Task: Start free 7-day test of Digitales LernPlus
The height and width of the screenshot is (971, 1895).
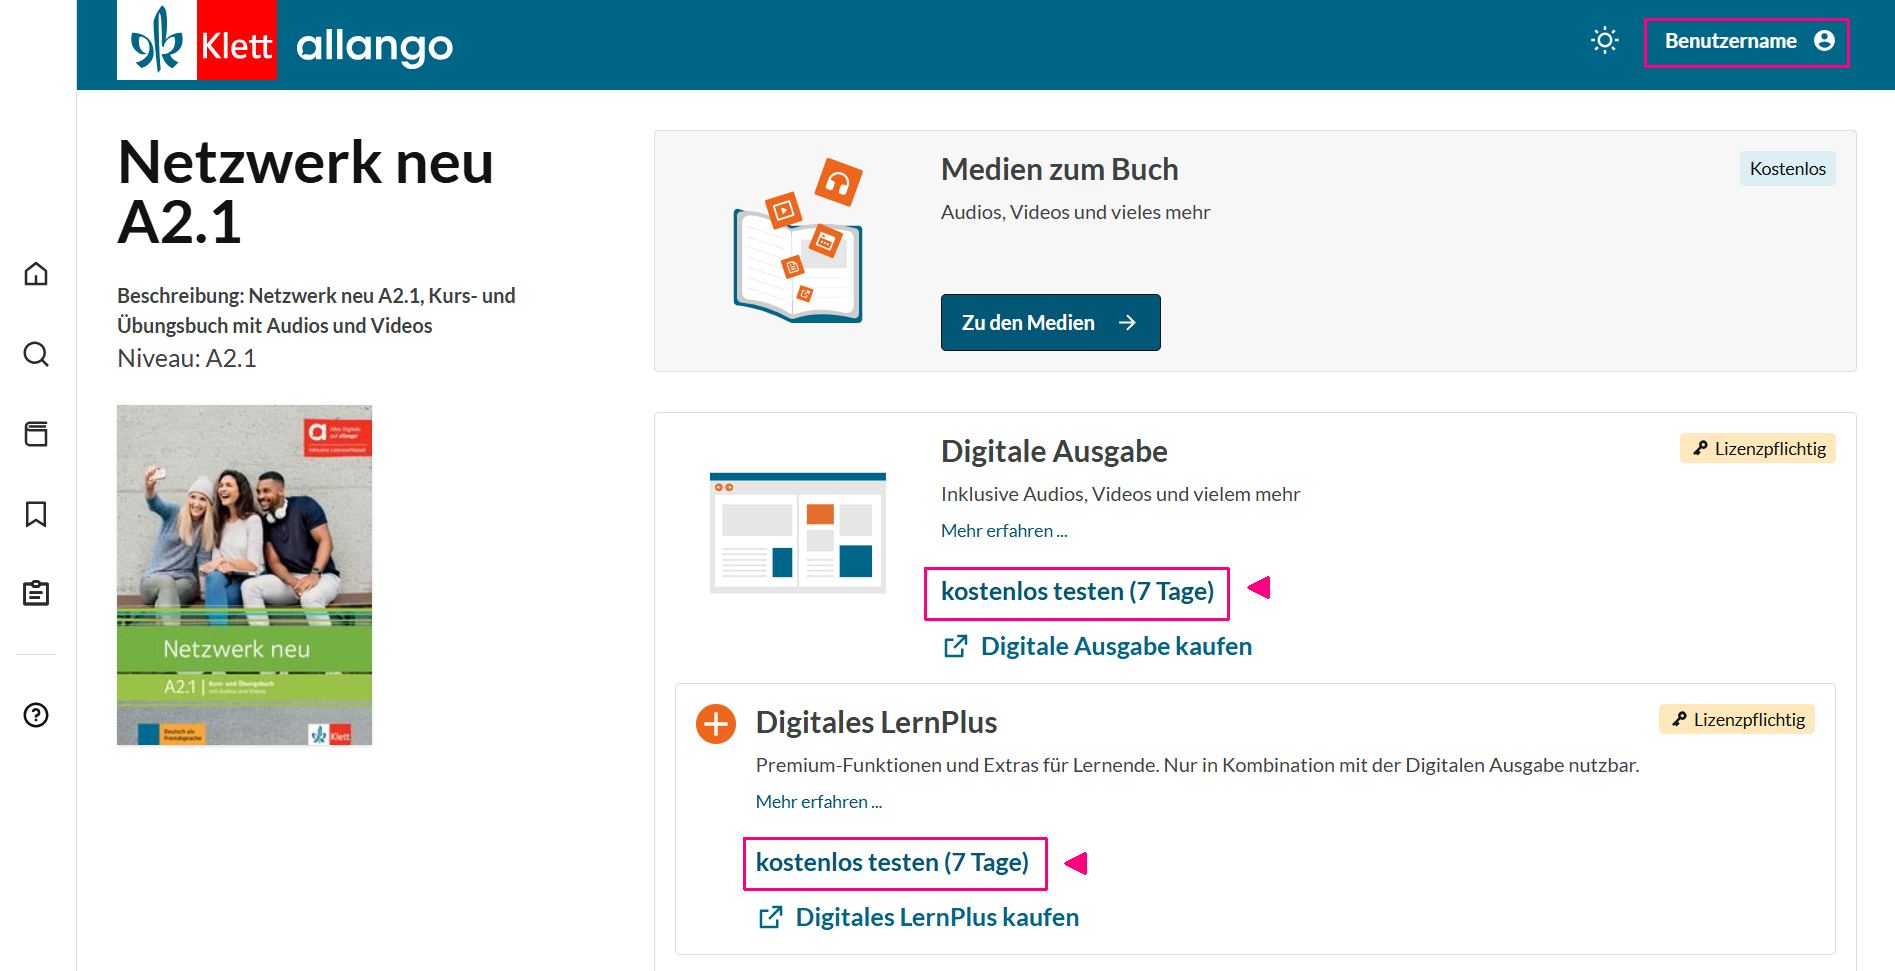Action: pyautogui.click(x=893, y=863)
